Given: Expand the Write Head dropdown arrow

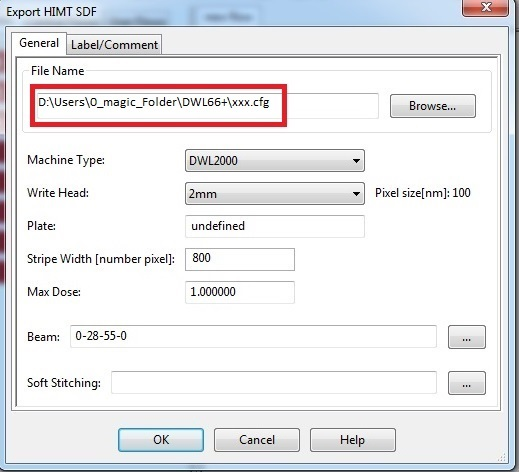Looking at the screenshot, I should (x=356, y=194).
